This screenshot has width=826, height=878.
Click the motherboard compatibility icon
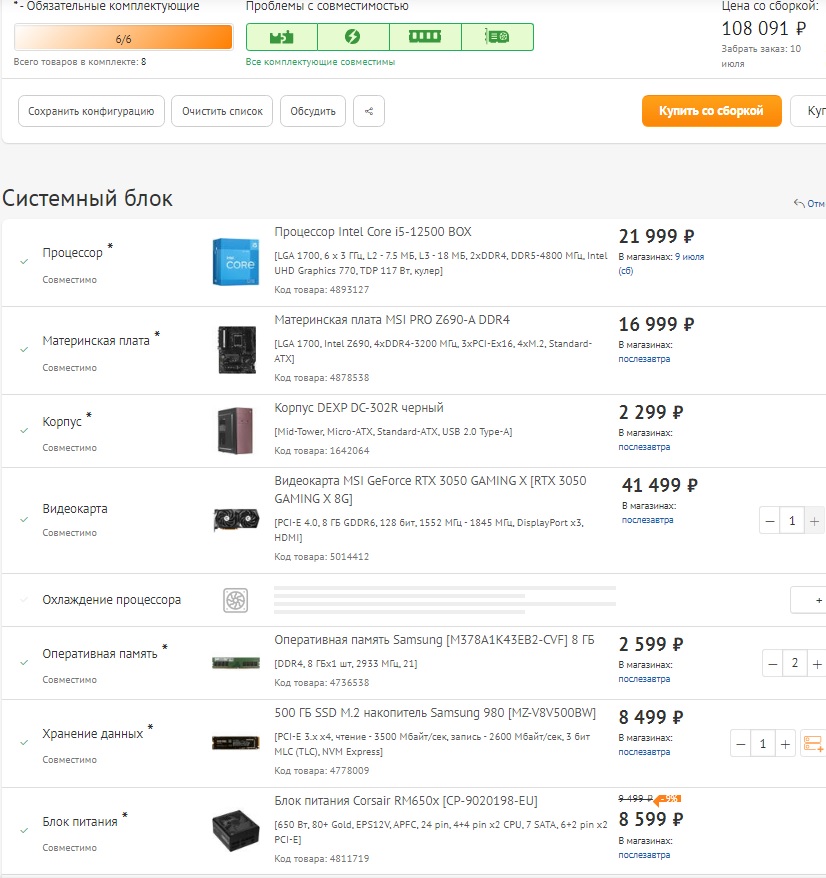(281, 37)
